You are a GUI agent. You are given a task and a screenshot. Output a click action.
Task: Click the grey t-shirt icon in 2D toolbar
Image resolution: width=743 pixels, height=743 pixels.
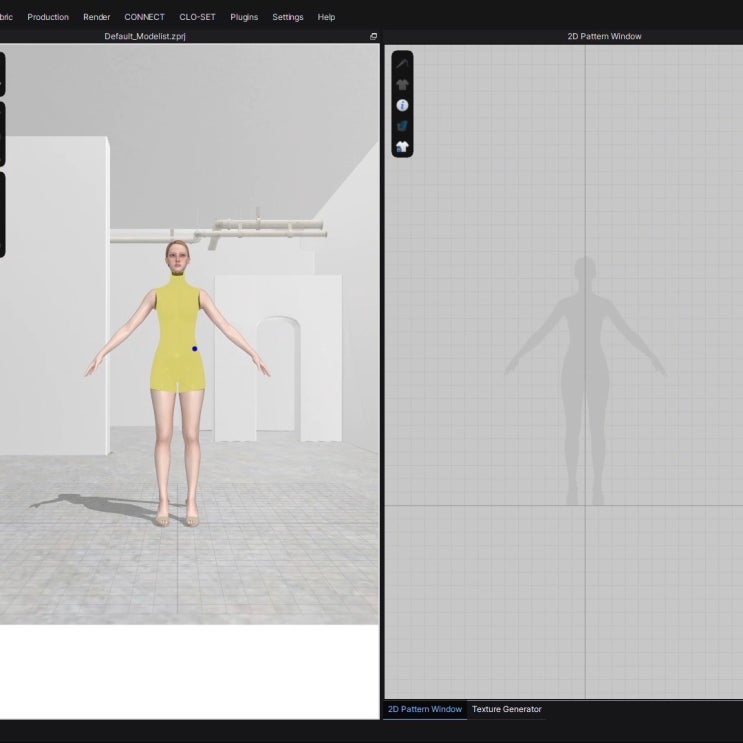pos(402,85)
